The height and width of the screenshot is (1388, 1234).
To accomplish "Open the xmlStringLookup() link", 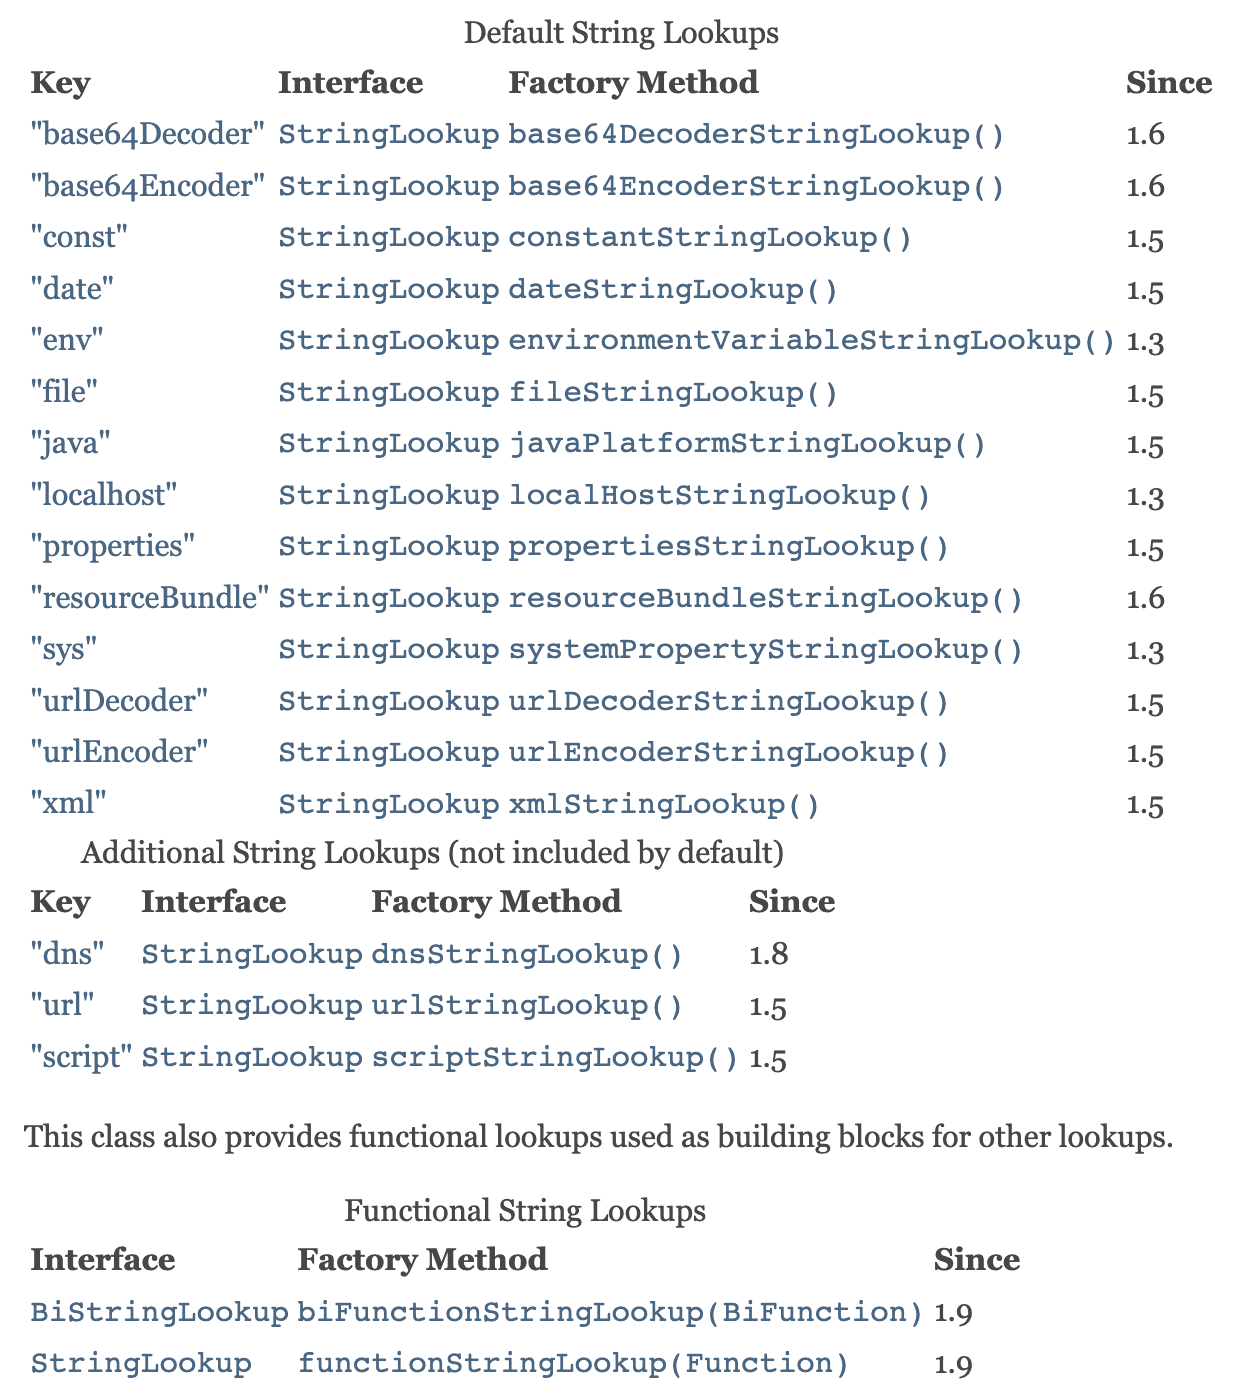I will [664, 805].
